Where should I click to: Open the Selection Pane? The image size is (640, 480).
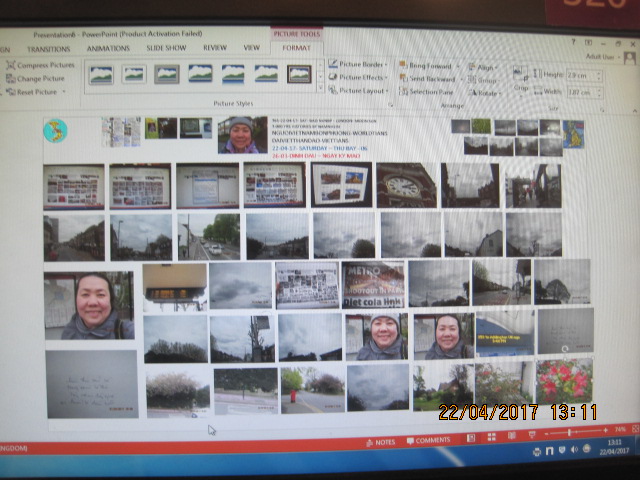[x=427, y=92]
